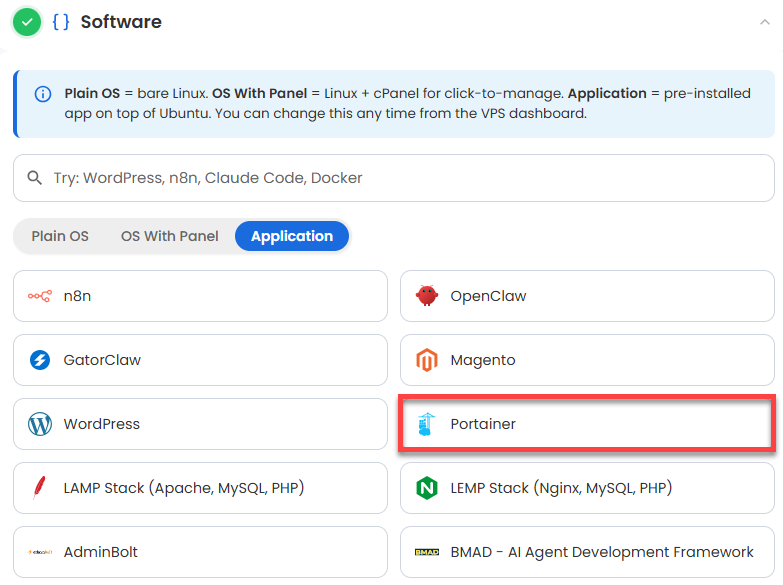The image size is (783, 585).
Task: Click the Nginx green N icon
Action: (x=427, y=488)
